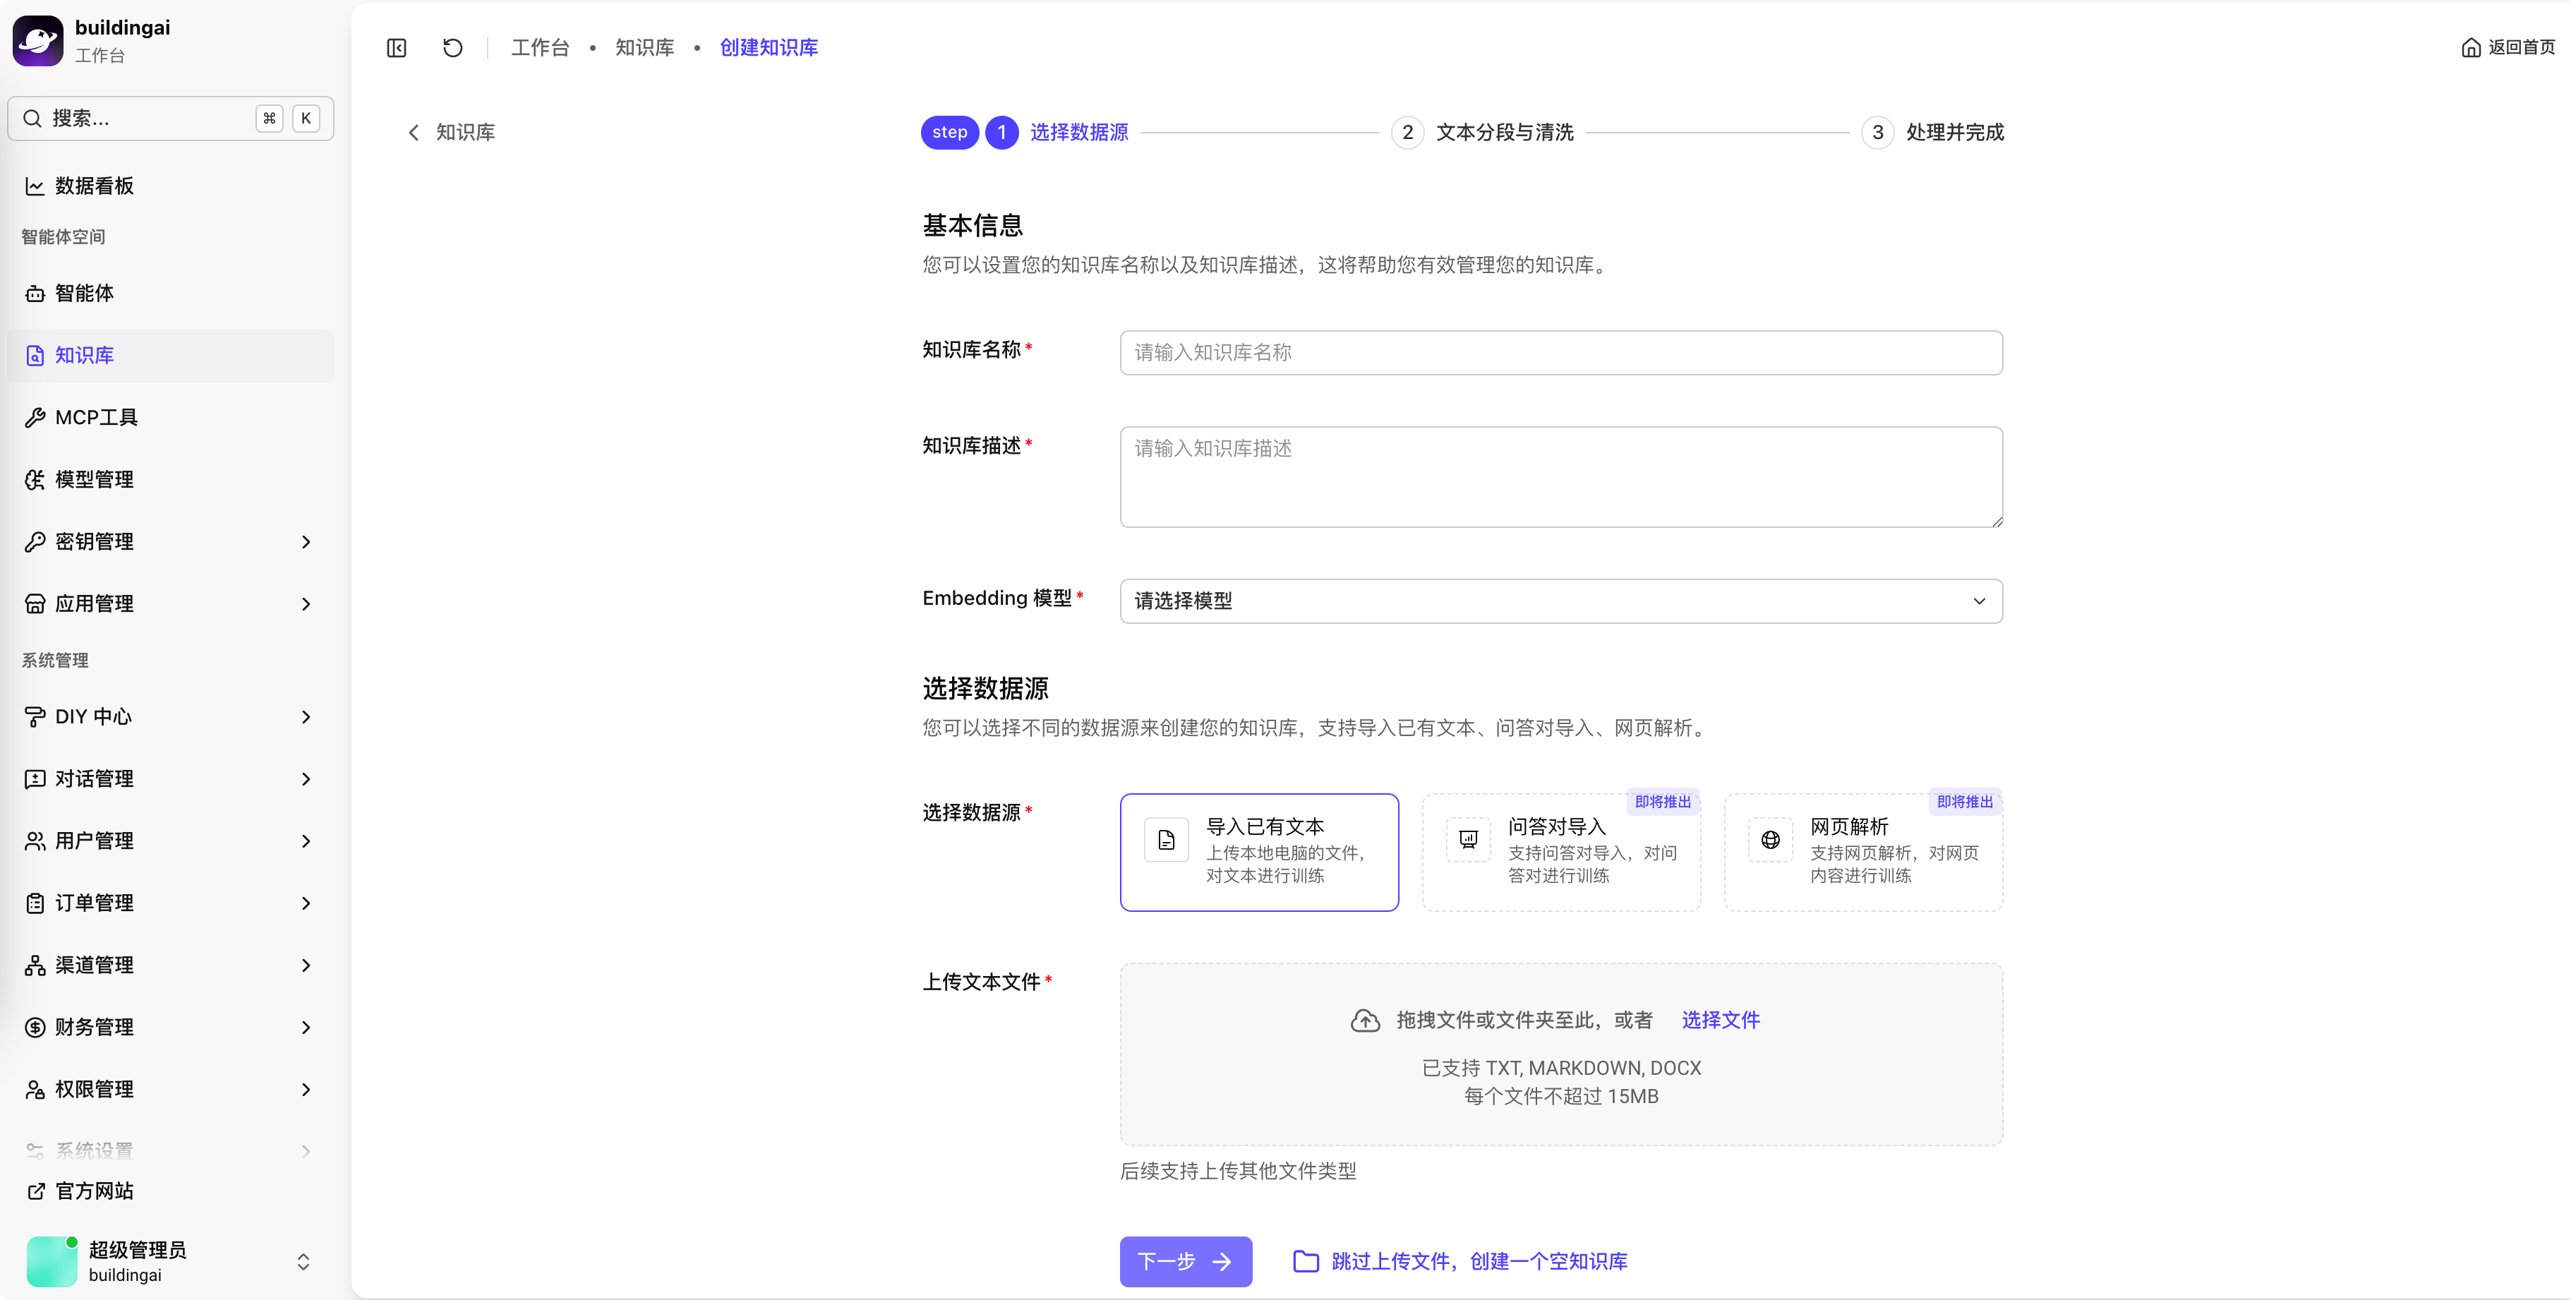The width and height of the screenshot is (2576, 1300).
Task: Open 数据看板 in the sidebar
Action: pyautogui.click(x=171, y=186)
